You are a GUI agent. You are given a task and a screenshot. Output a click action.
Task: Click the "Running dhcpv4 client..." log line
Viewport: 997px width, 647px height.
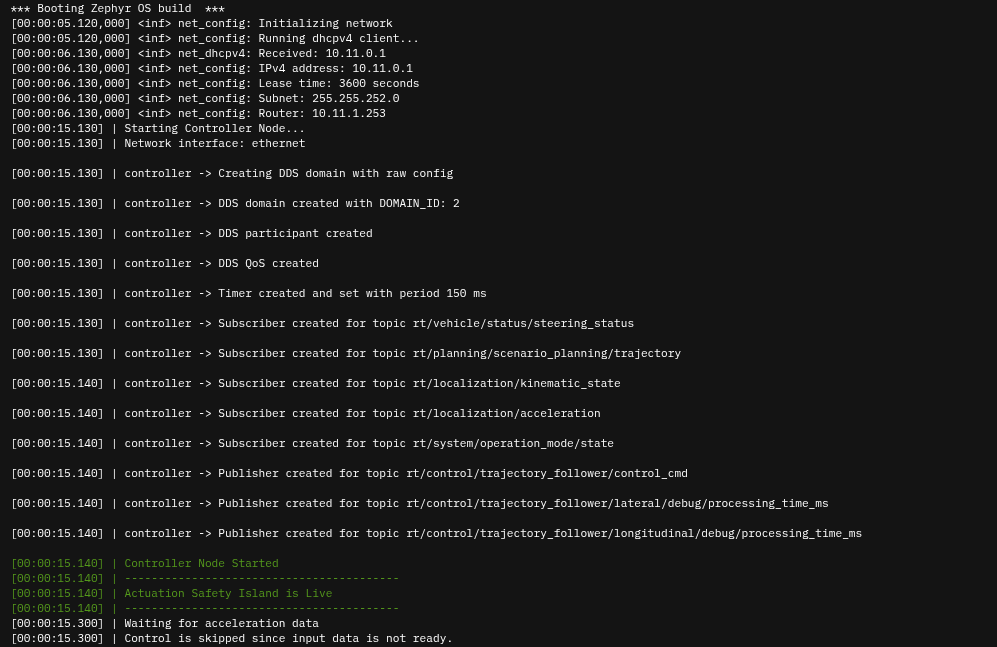214,38
